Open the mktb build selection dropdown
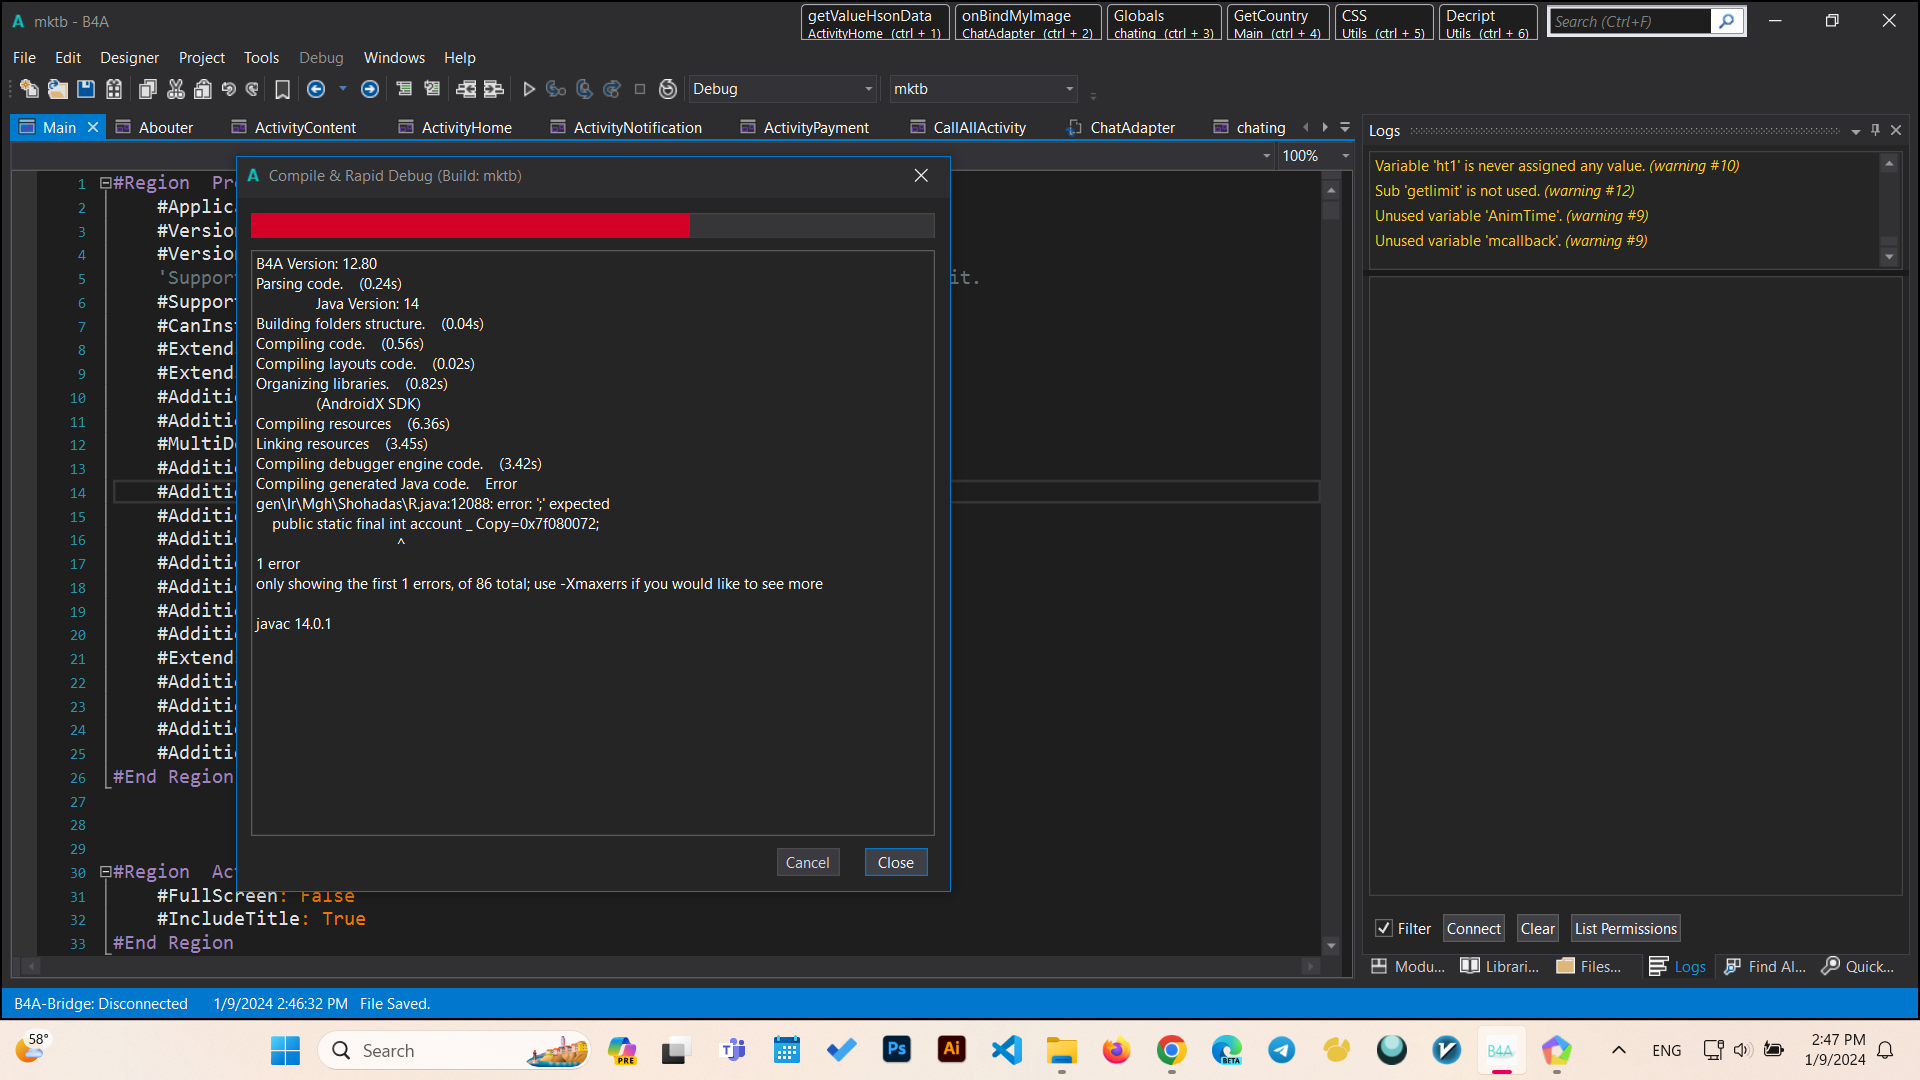This screenshot has width=1920, height=1080. click(x=1069, y=89)
